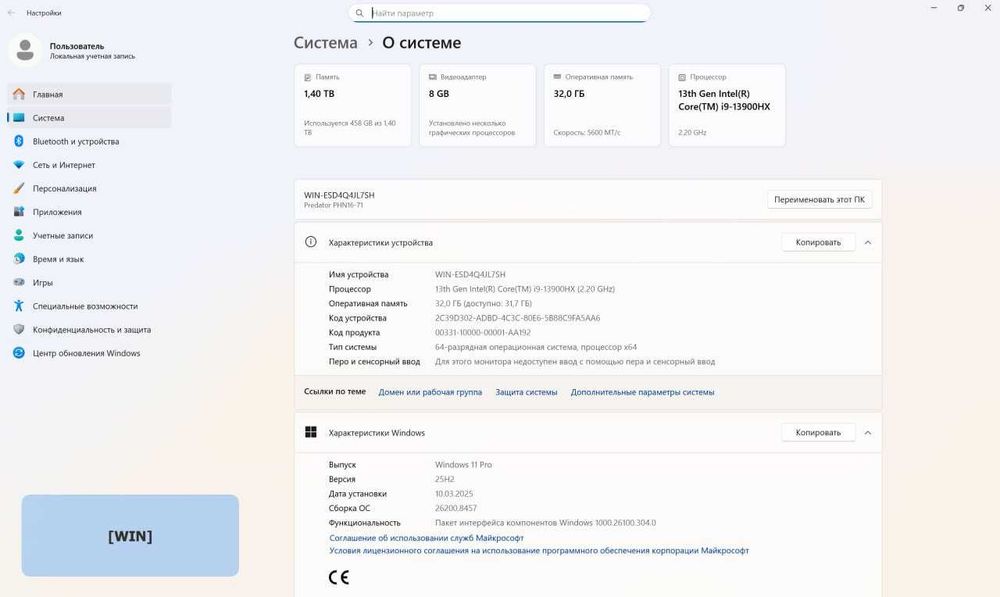Image resolution: width=1000 pixels, height=597 pixels.
Task: Open Защита системы link
Action: pos(526,392)
